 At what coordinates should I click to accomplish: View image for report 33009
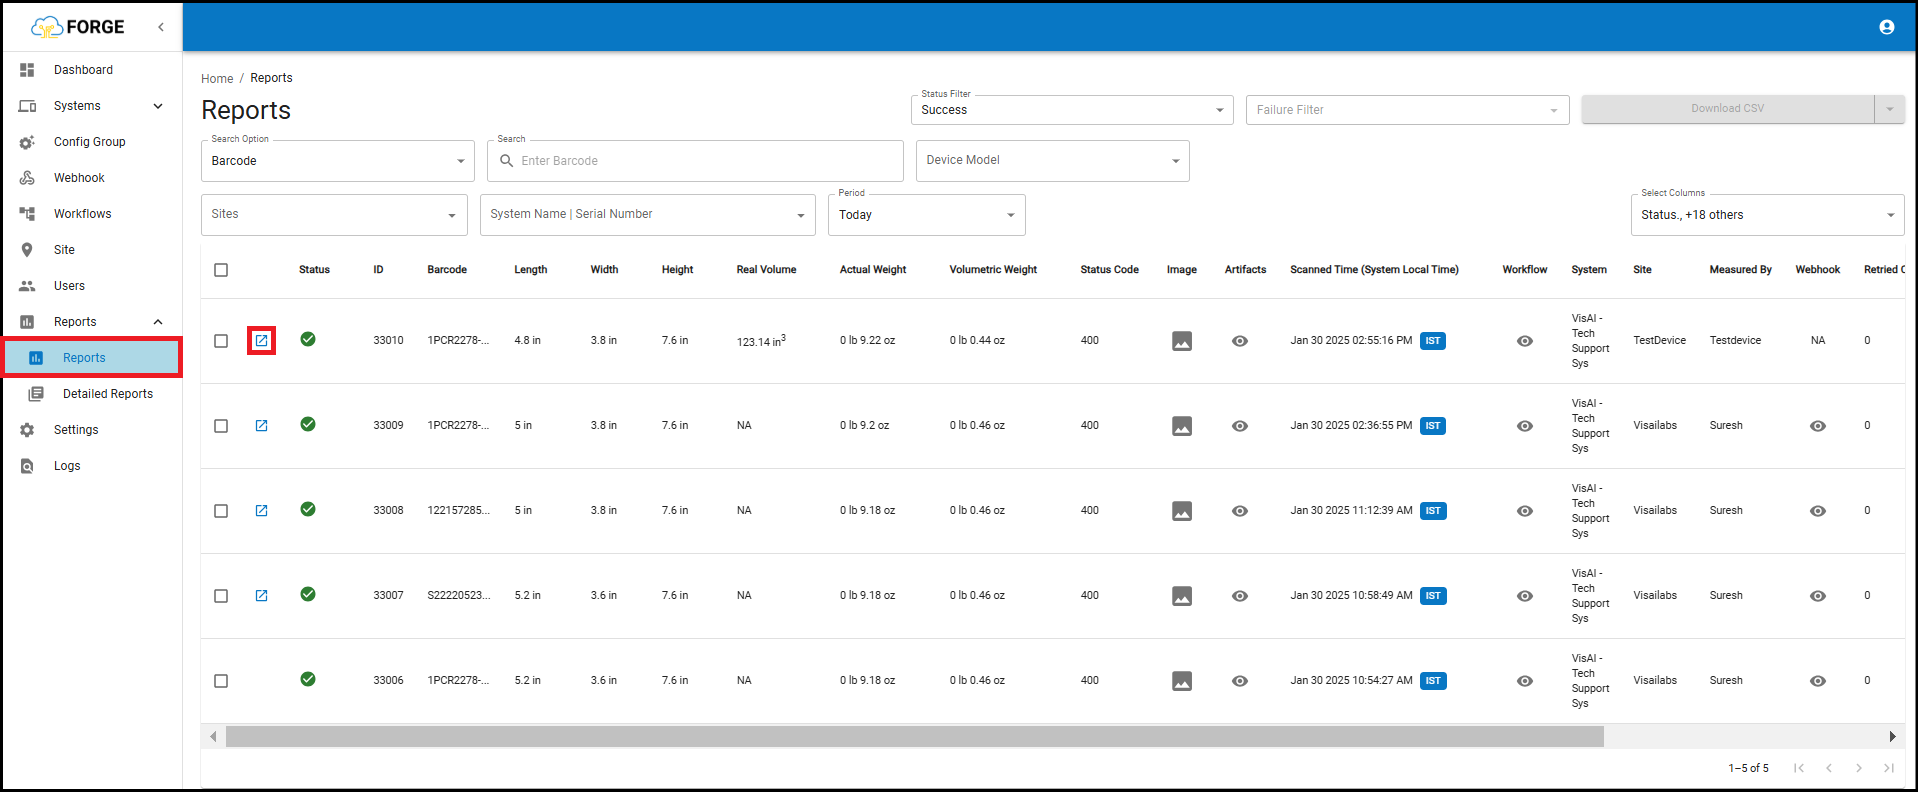[x=1181, y=426]
